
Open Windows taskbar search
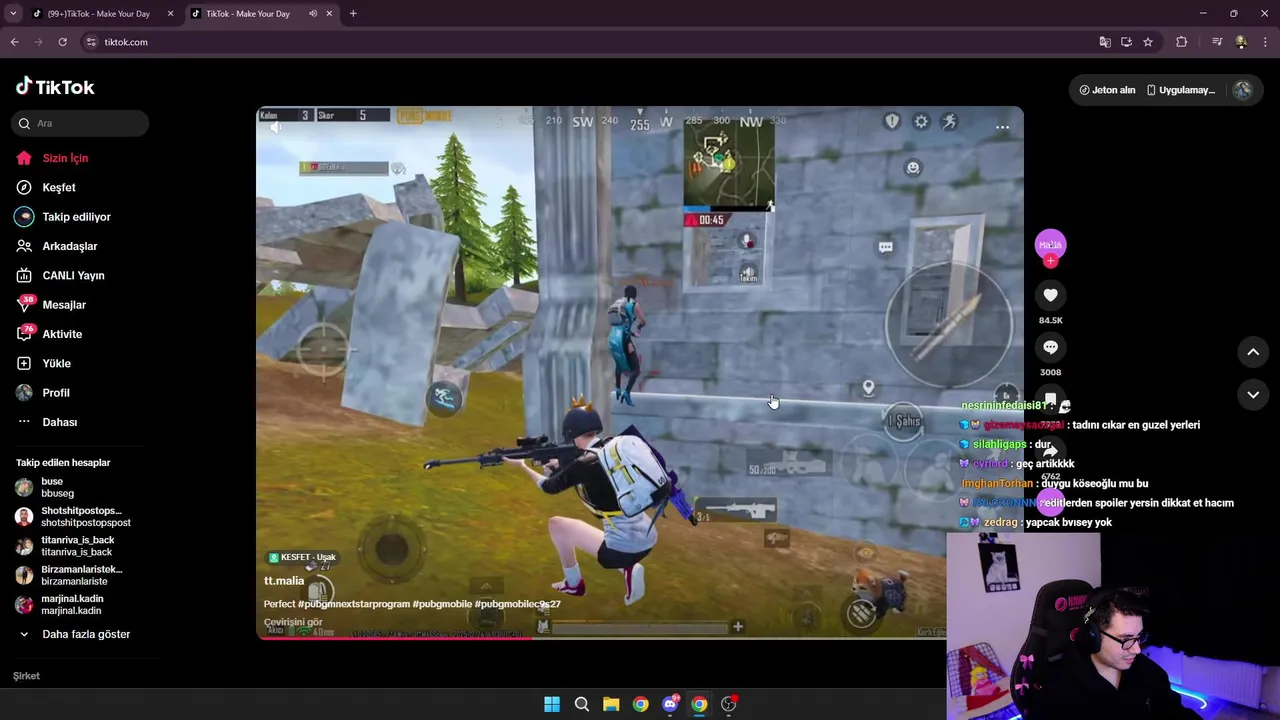tap(581, 704)
